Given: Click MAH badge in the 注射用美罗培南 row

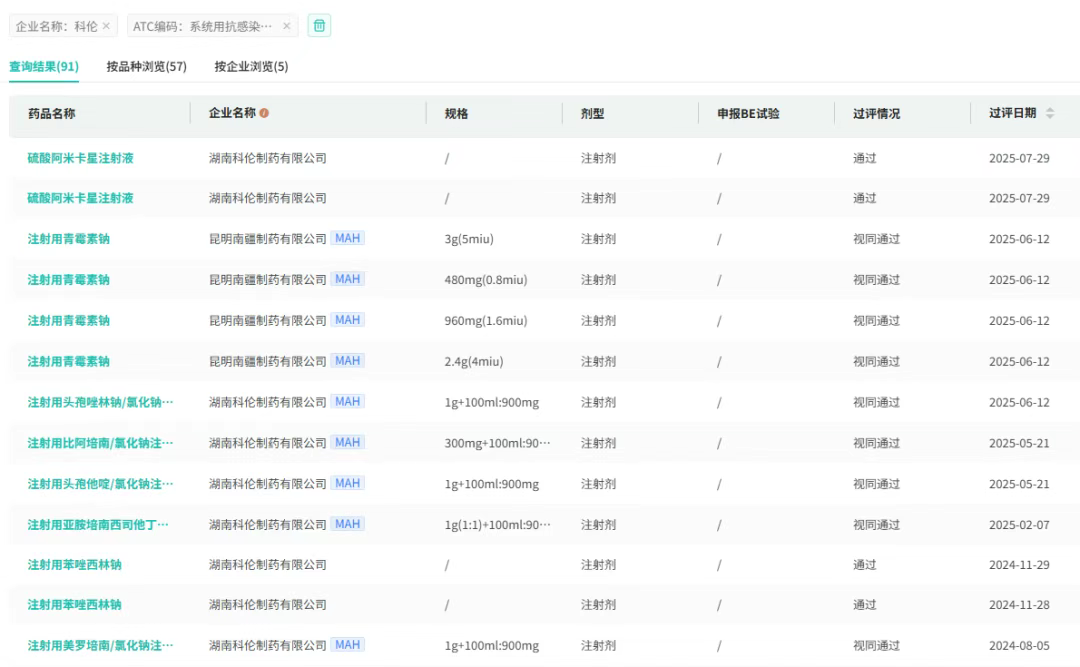Looking at the screenshot, I should (x=348, y=646).
